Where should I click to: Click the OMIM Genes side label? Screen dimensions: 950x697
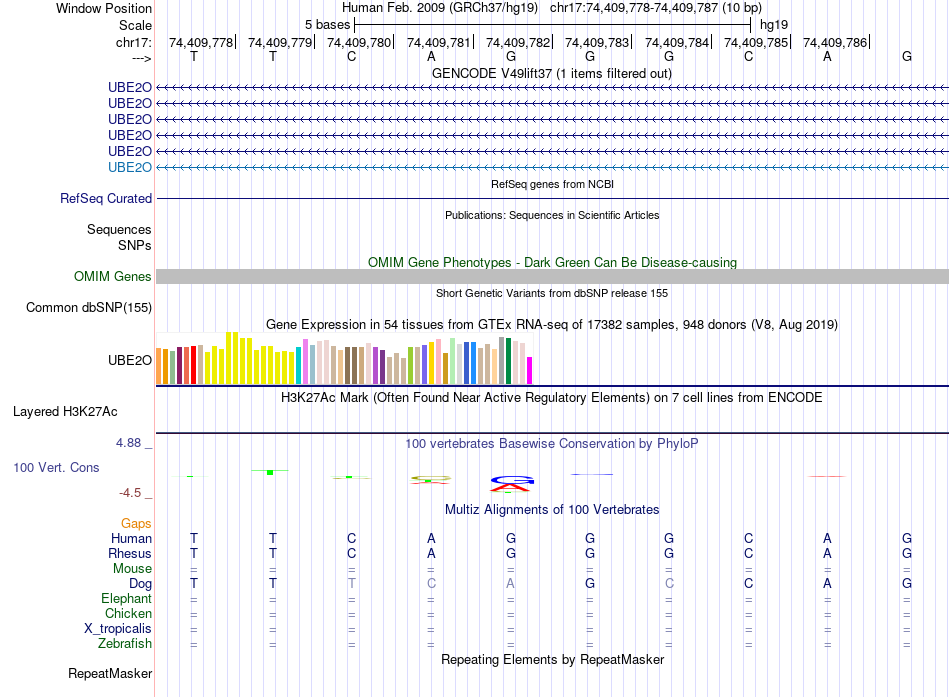(x=113, y=276)
